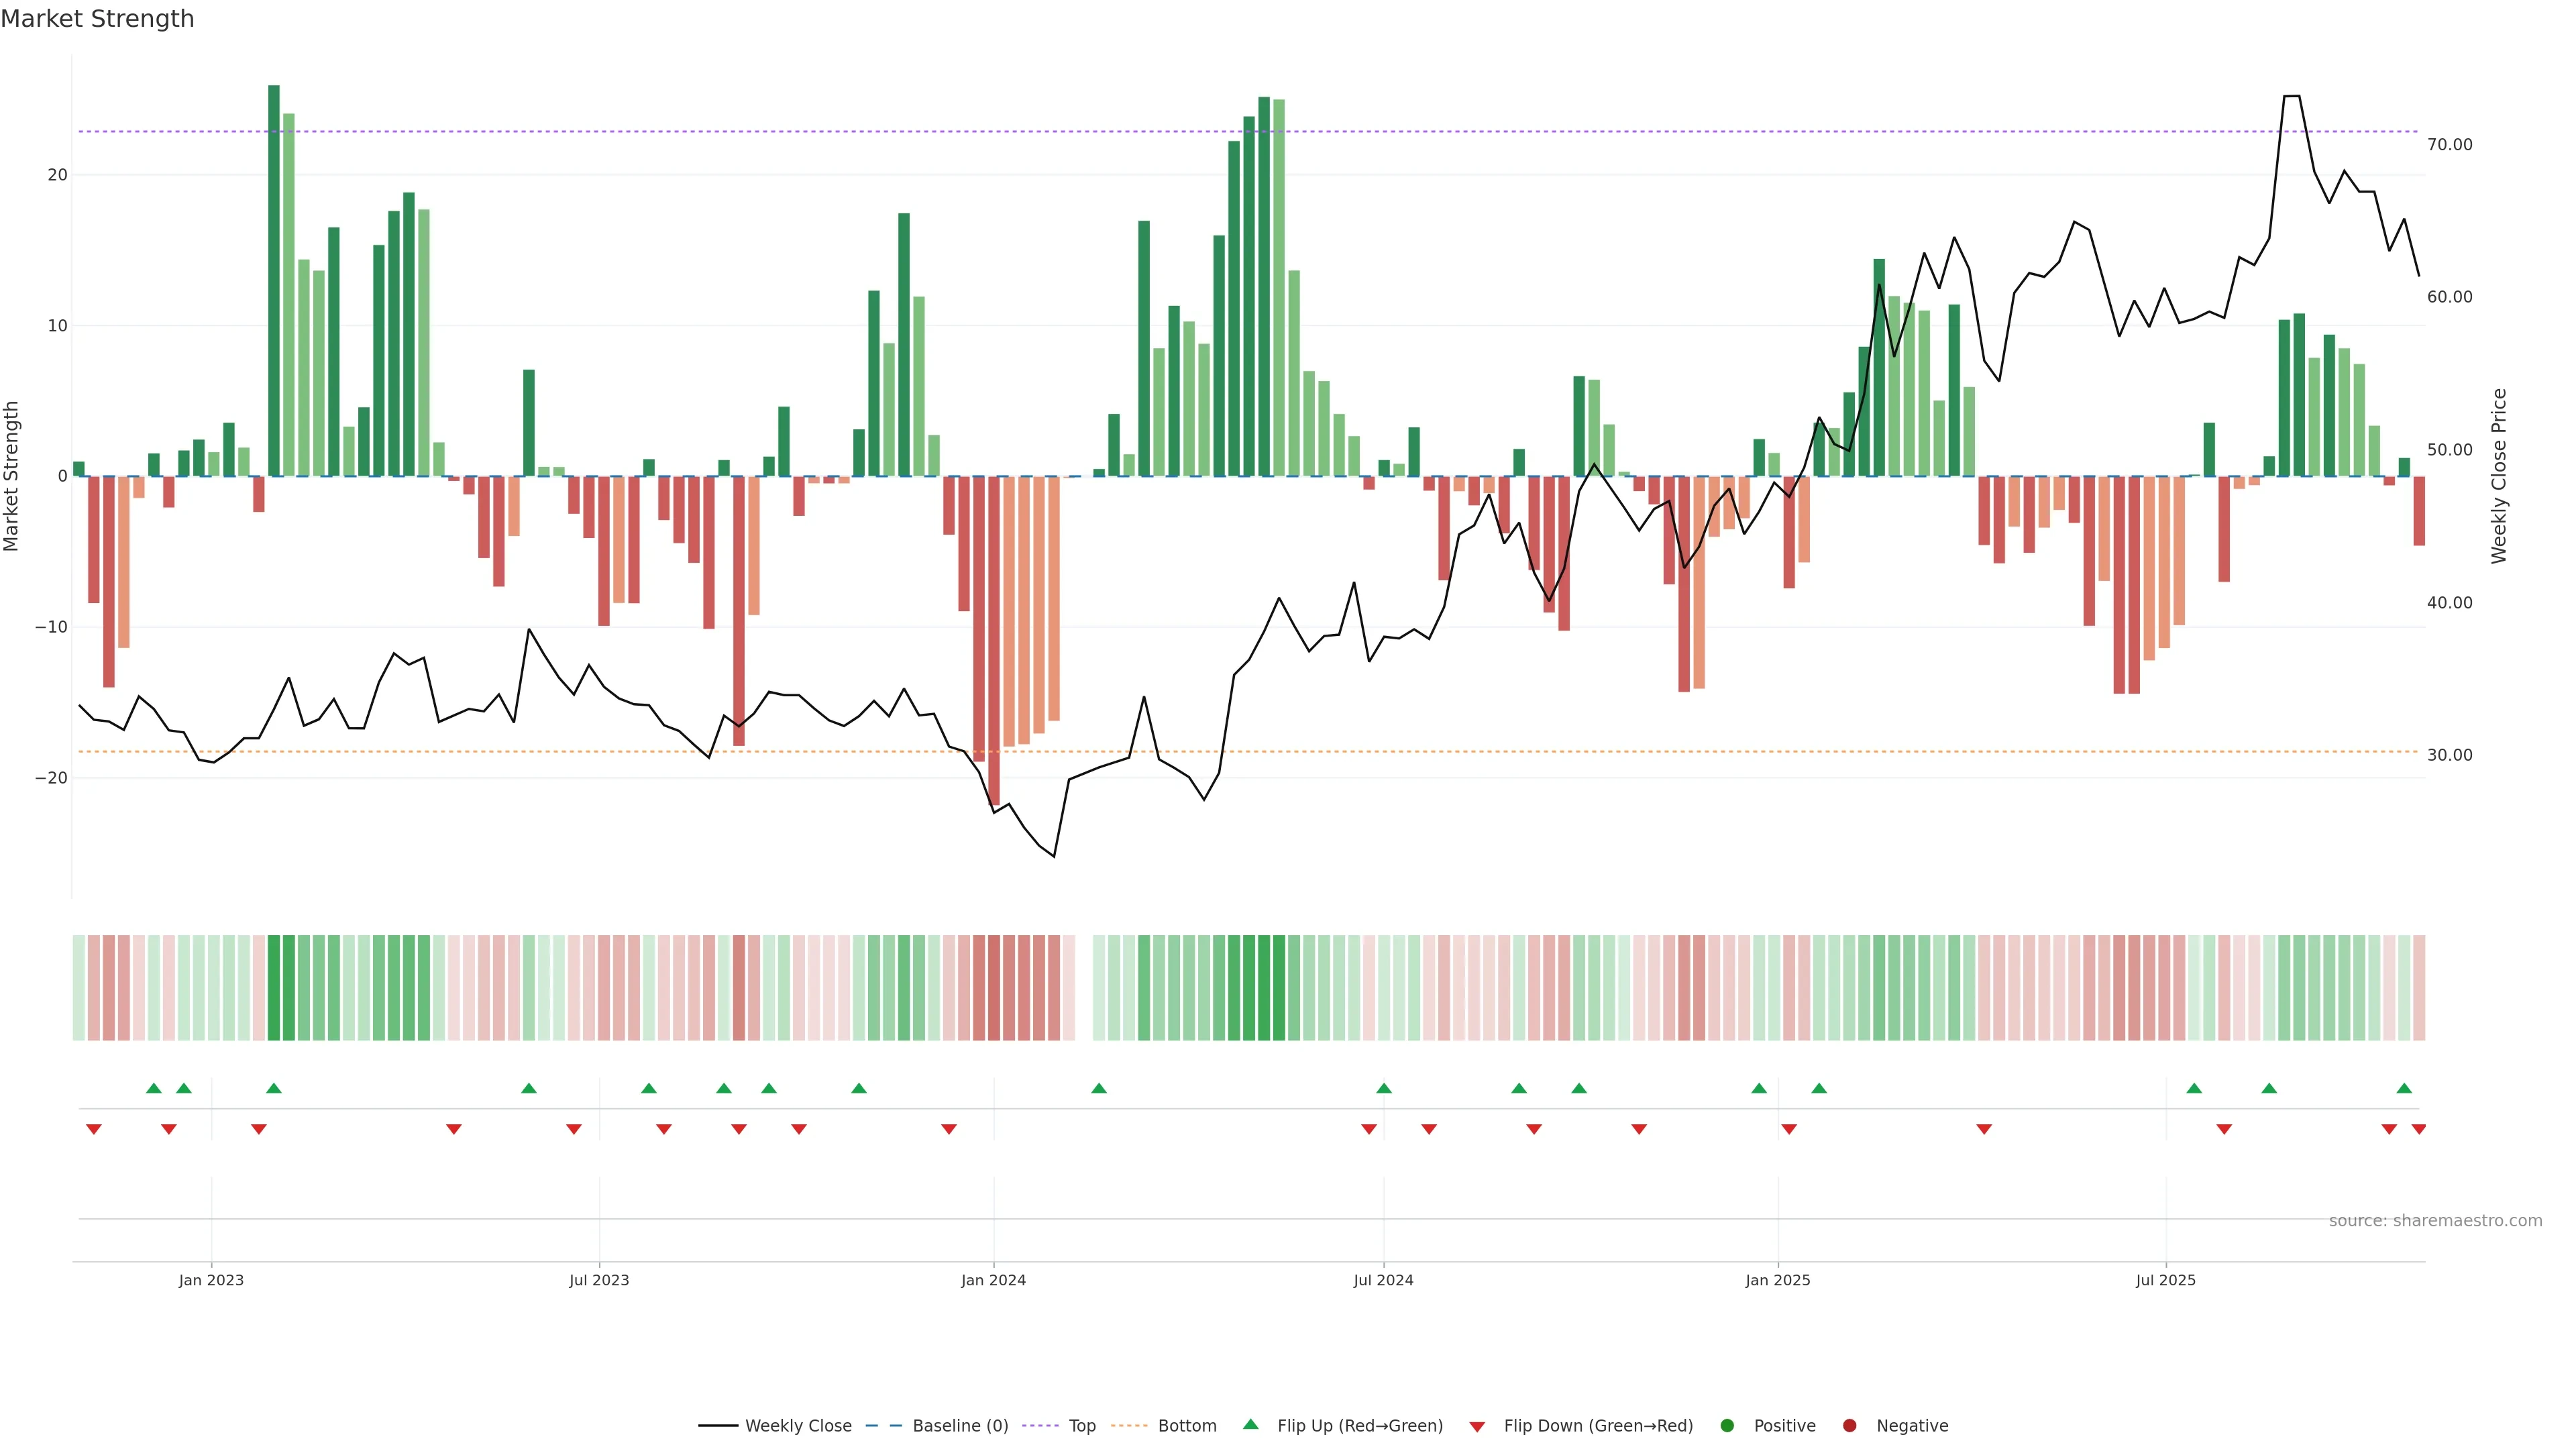The image size is (2576, 1449).
Task: Click the red Negative legend dot
Action: pyautogui.click(x=1849, y=1426)
